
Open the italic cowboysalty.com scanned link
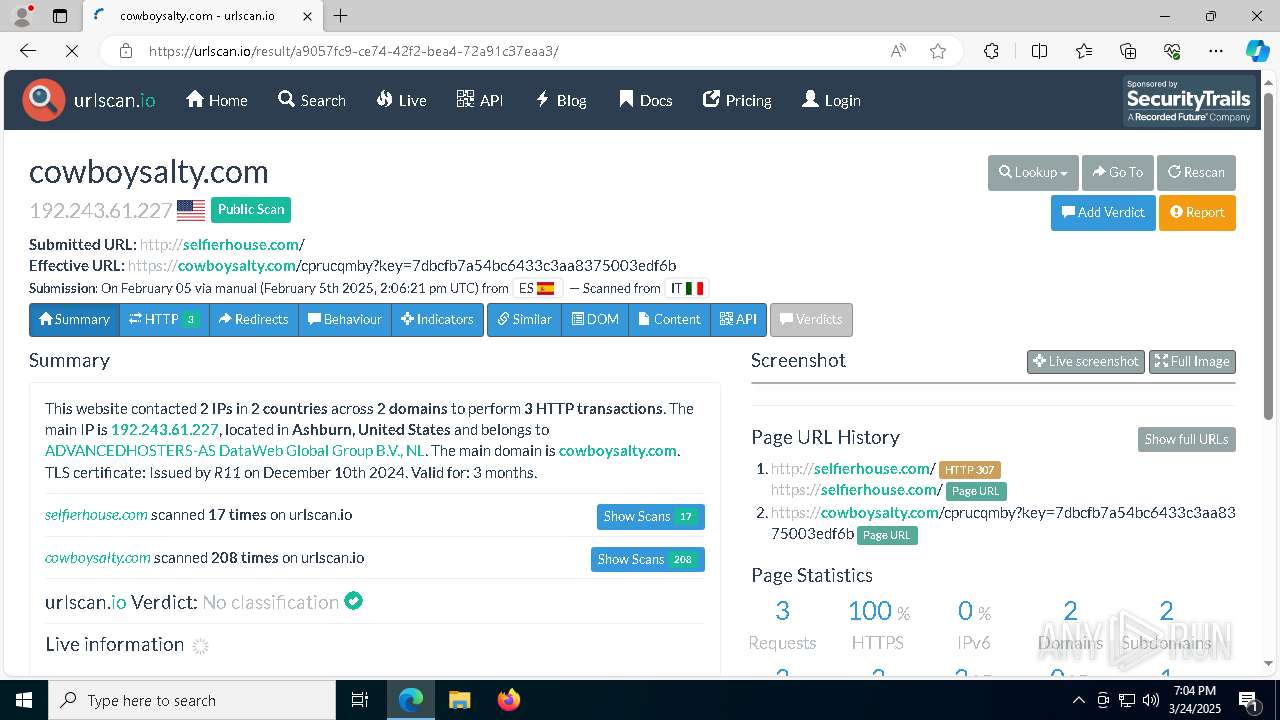(x=98, y=558)
